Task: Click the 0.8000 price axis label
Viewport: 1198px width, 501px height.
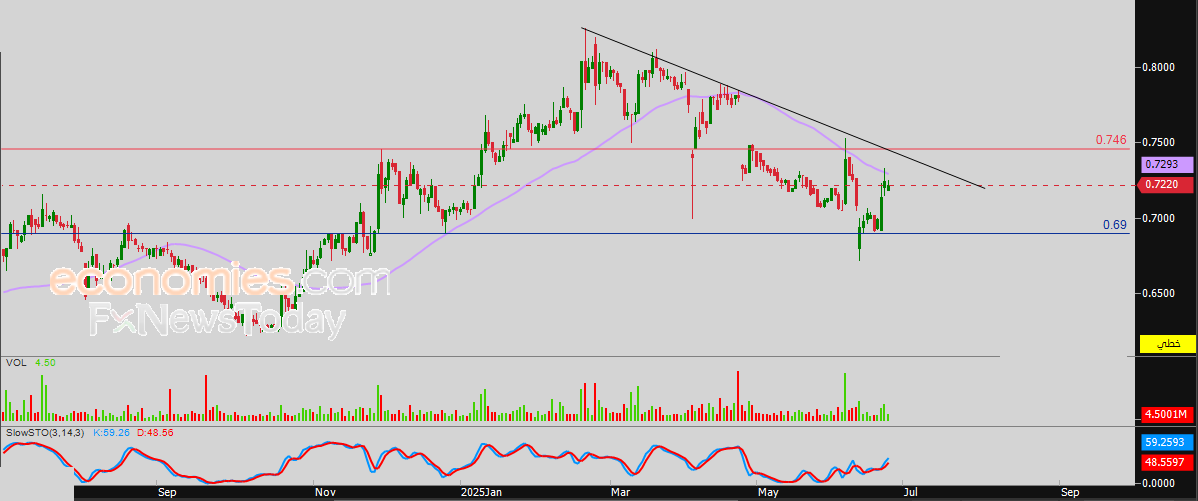Action: point(1160,67)
